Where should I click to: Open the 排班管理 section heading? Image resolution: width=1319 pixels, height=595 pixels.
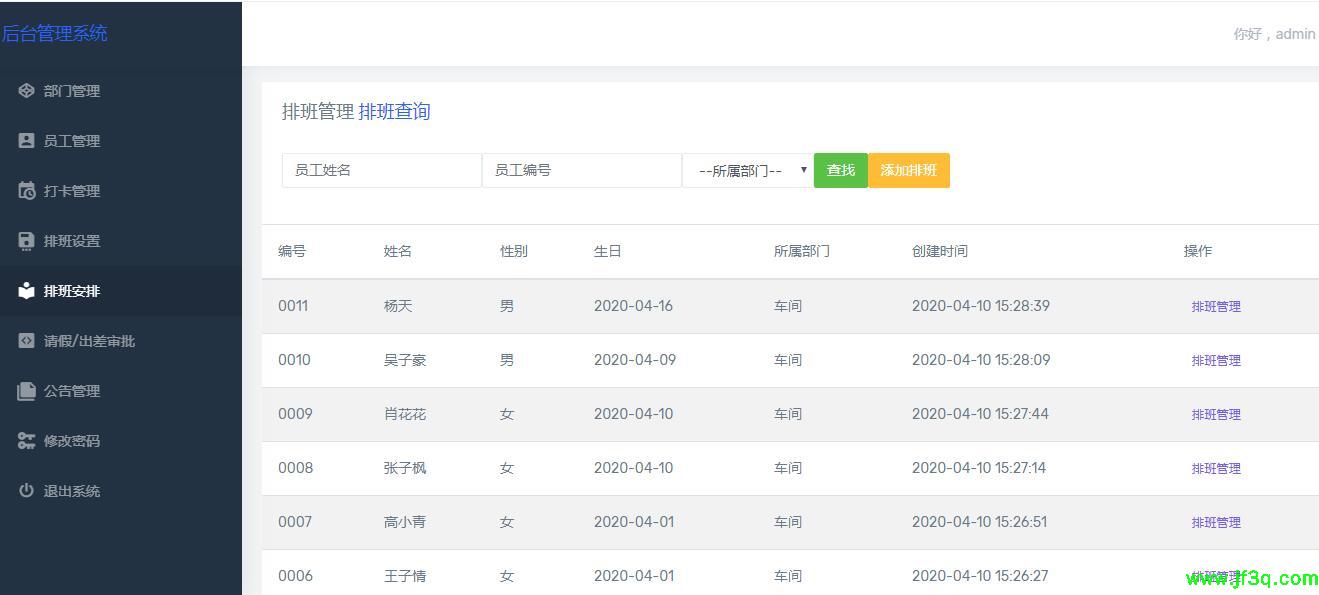pyautogui.click(x=314, y=111)
